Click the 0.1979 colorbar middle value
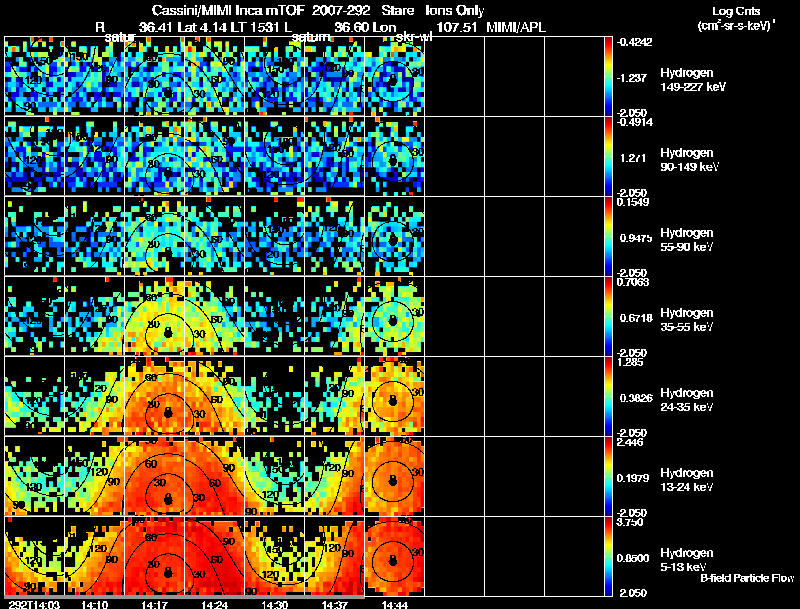800x609 pixels. pos(633,478)
